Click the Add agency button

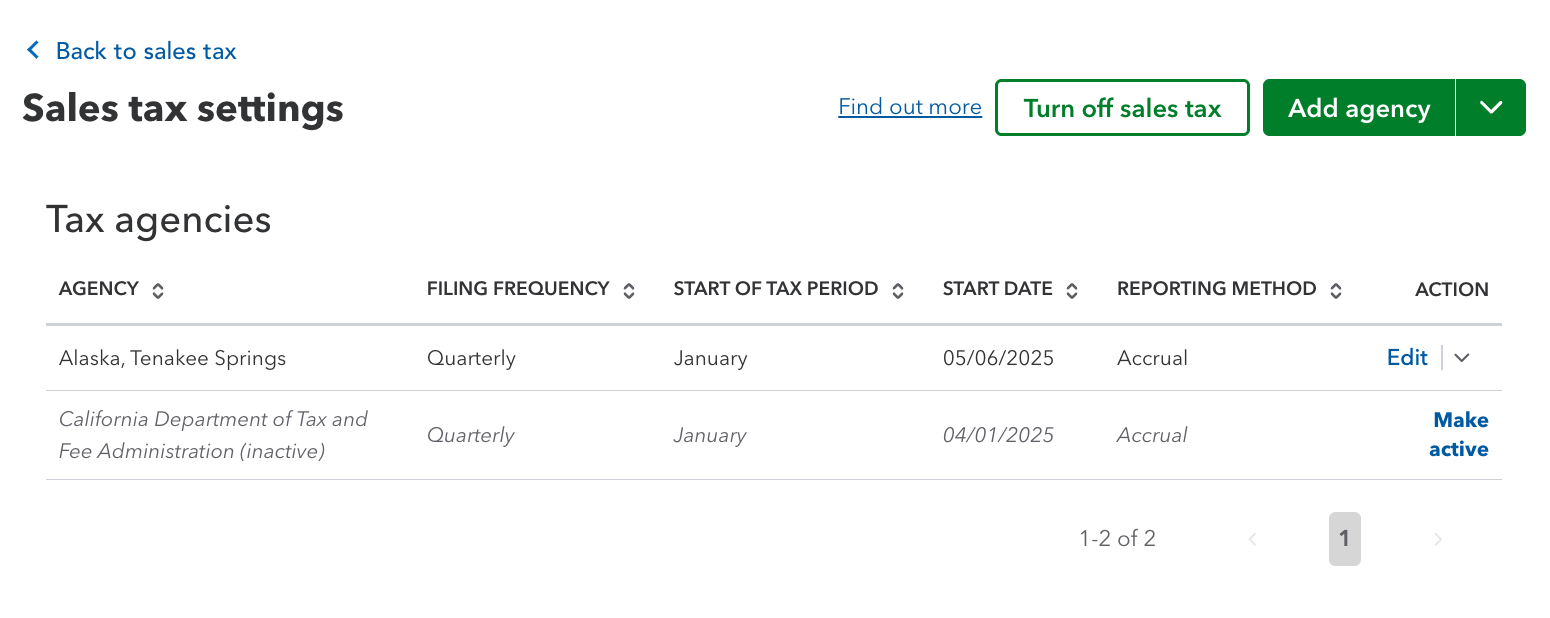point(1358,107)
